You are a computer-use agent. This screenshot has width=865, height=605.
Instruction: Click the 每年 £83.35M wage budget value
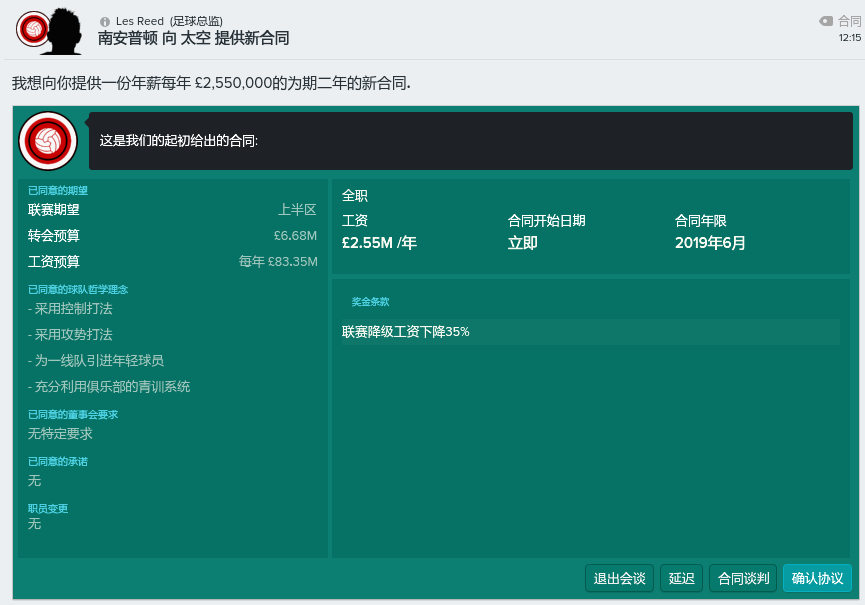(x=278, y=261)
